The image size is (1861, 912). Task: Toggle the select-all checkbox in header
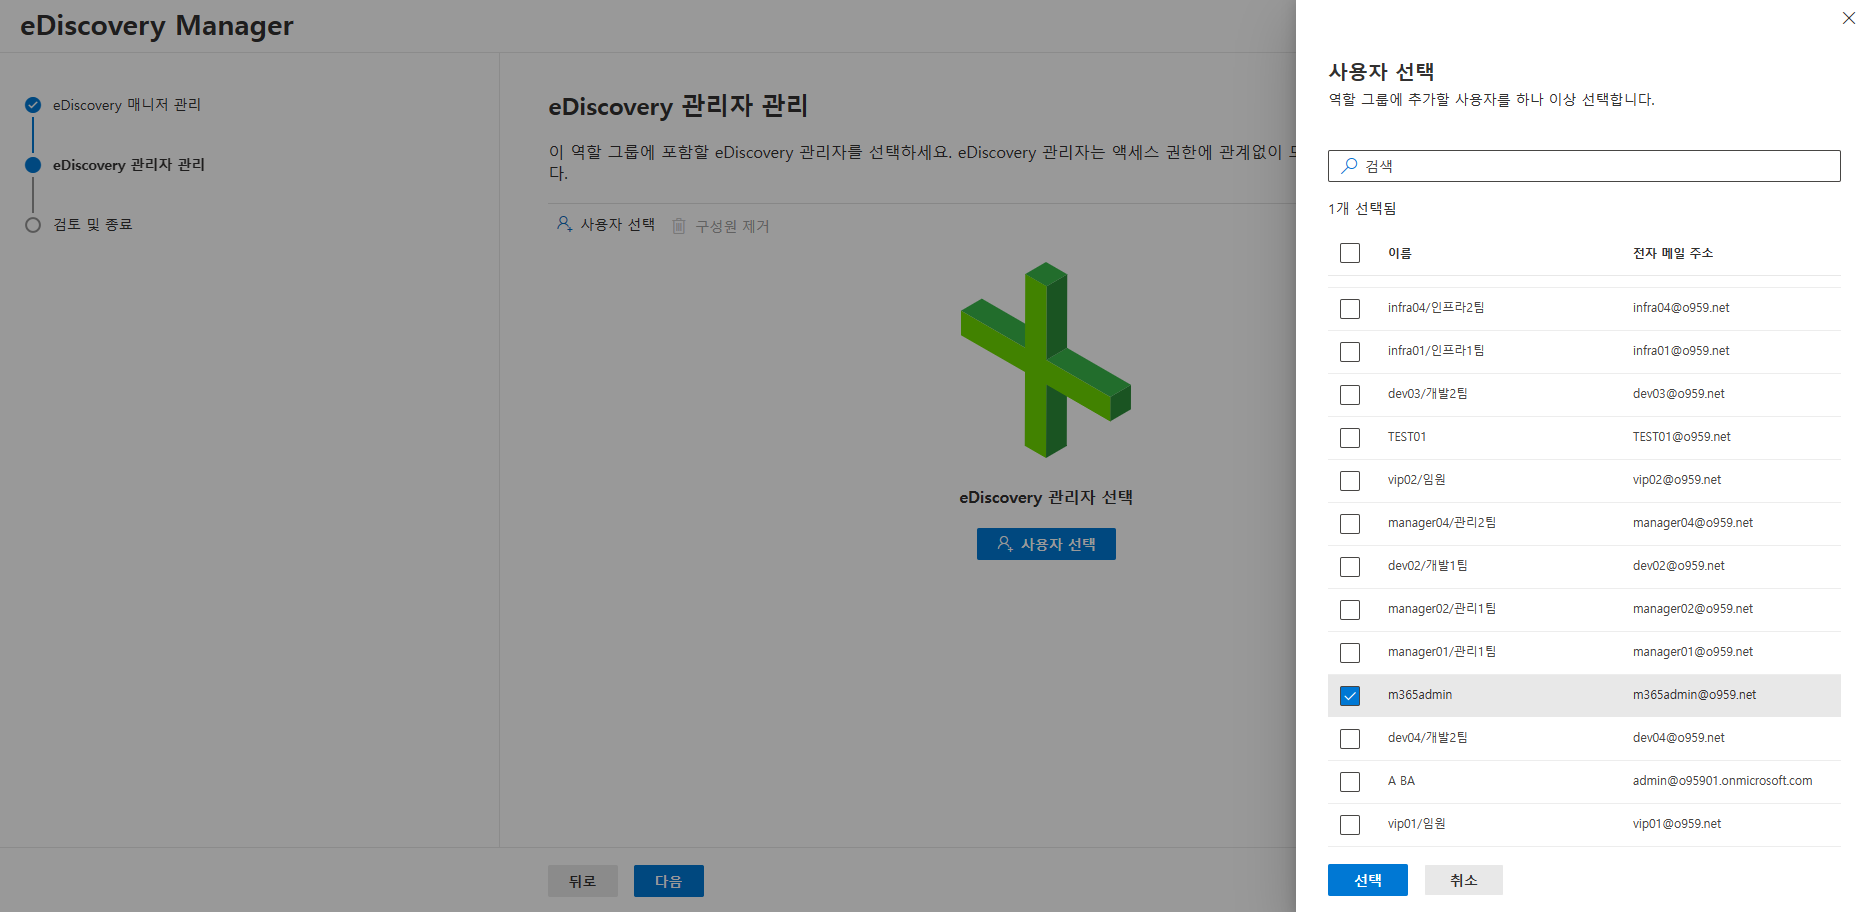point(1350,253)
